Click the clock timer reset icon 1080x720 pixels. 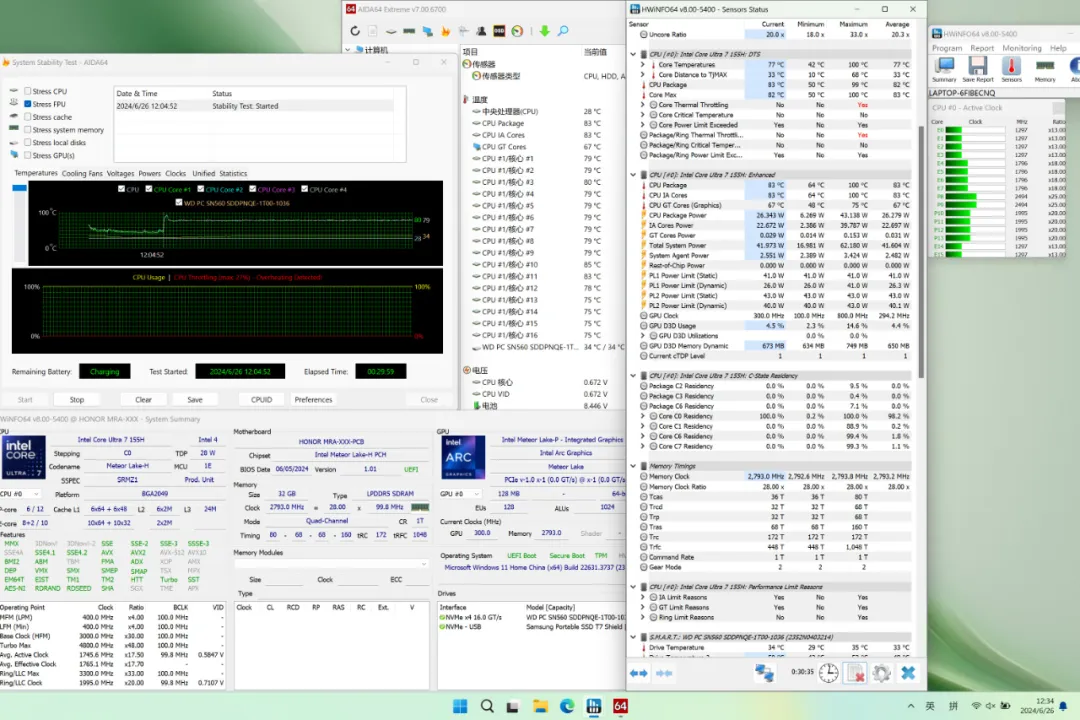[828, 673]
